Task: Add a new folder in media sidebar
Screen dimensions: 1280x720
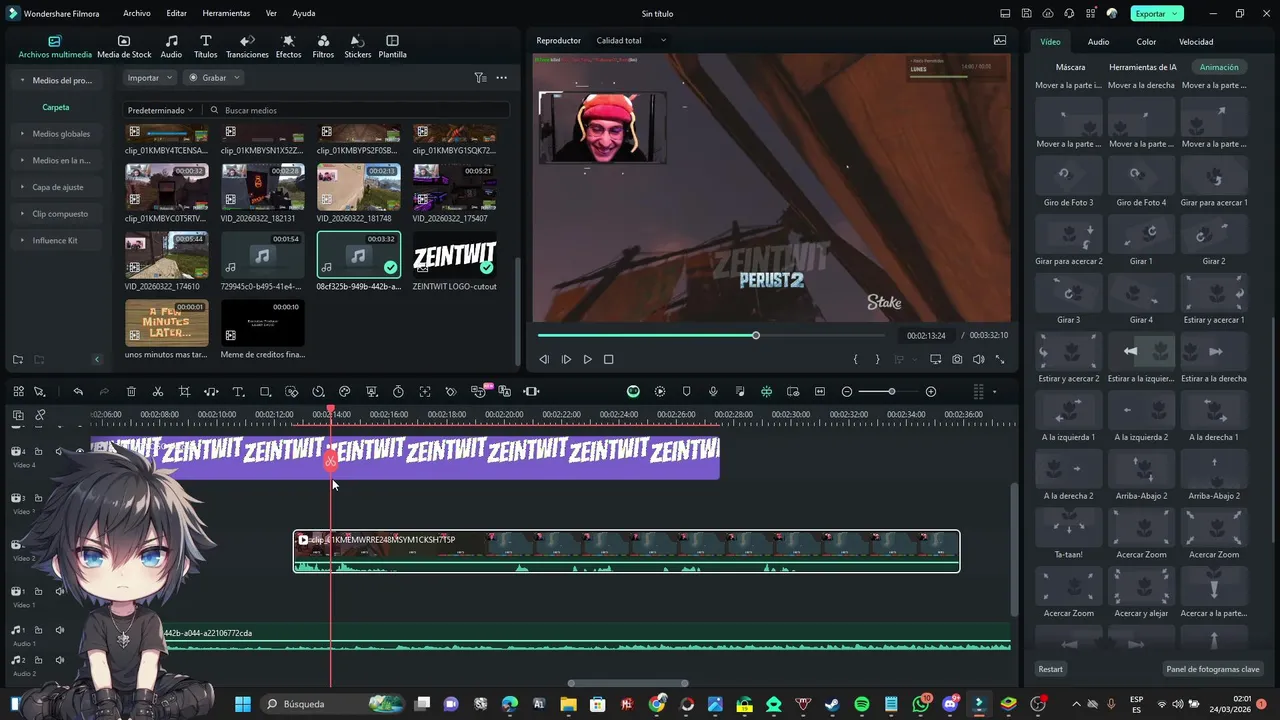Action: [x=18, y=359]
